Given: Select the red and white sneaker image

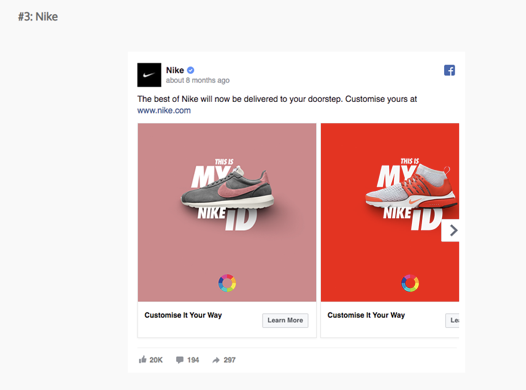Looking at the screenshot, I should 412,188.
